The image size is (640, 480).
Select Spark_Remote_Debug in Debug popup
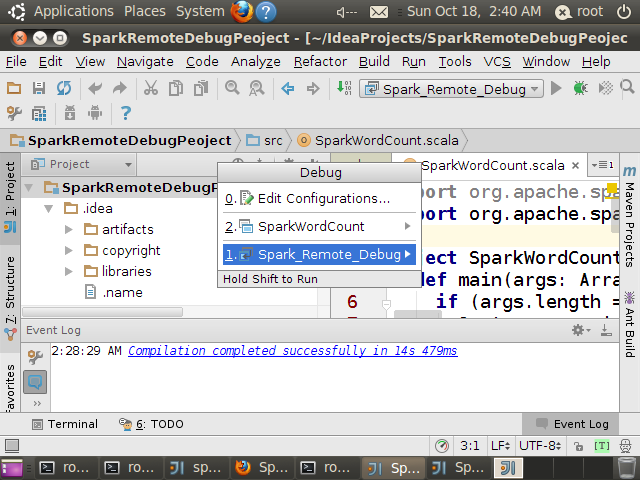coord(319,255)
